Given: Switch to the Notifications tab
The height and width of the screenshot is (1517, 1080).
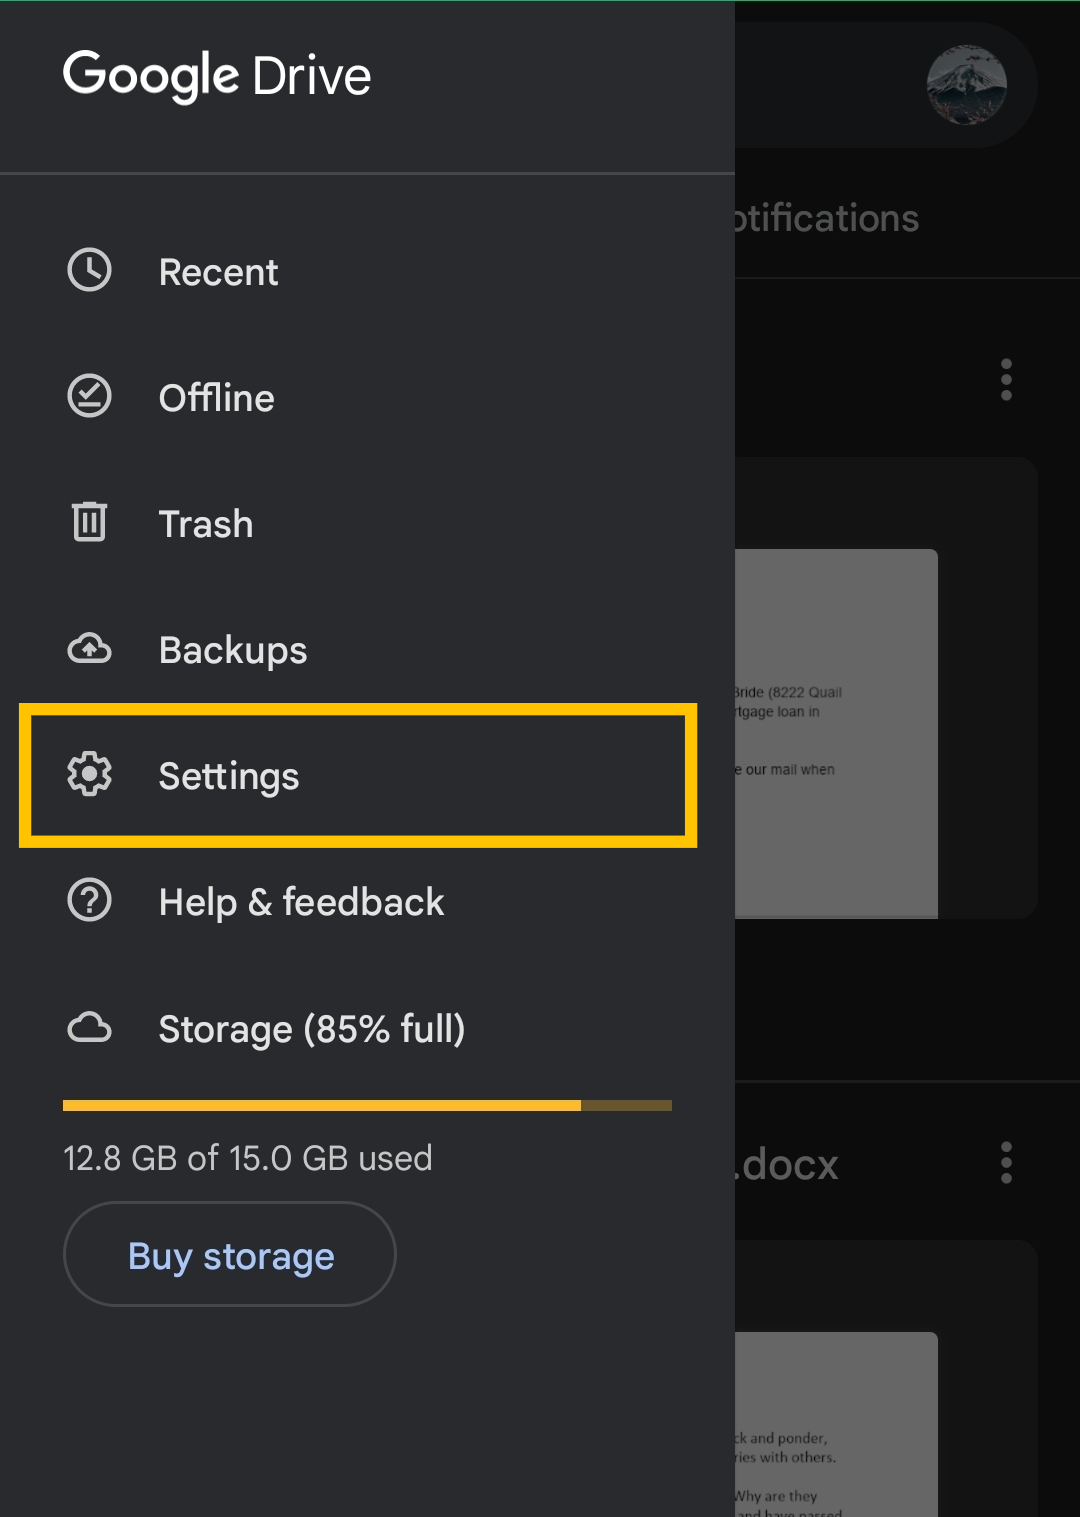Looking at the screenshot, I should tap(826, 219).
